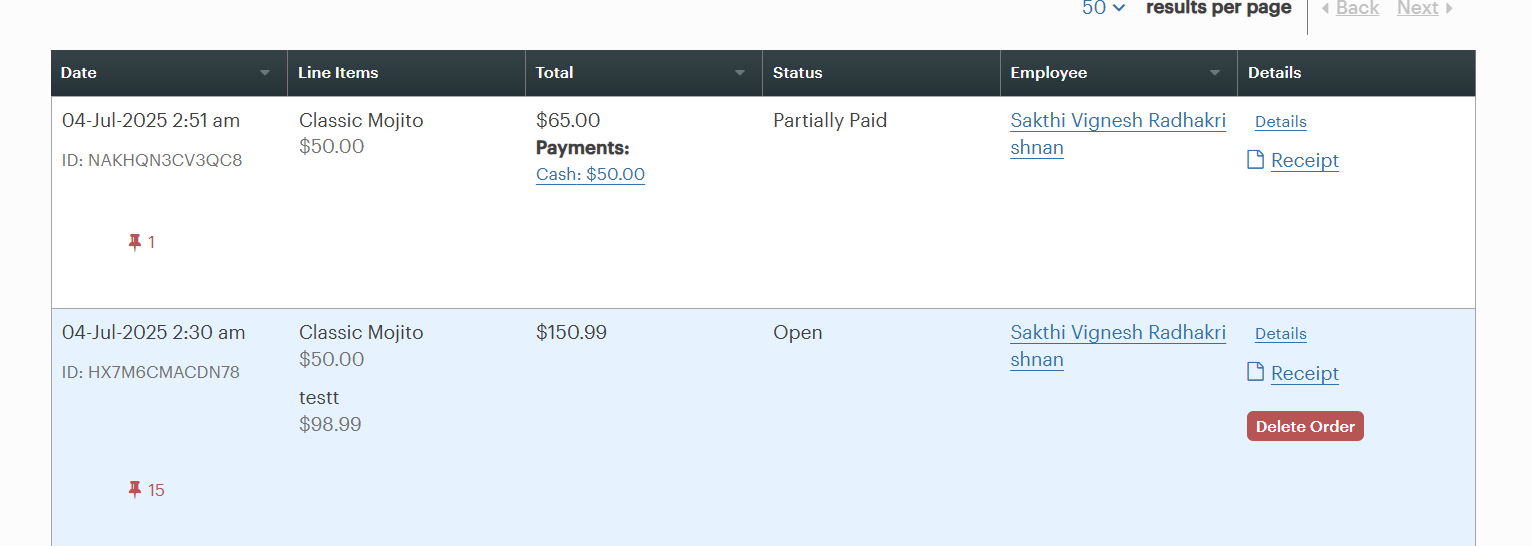Click the Details column header
This screenshot has width=1532, height=546.
[1357, 73]
